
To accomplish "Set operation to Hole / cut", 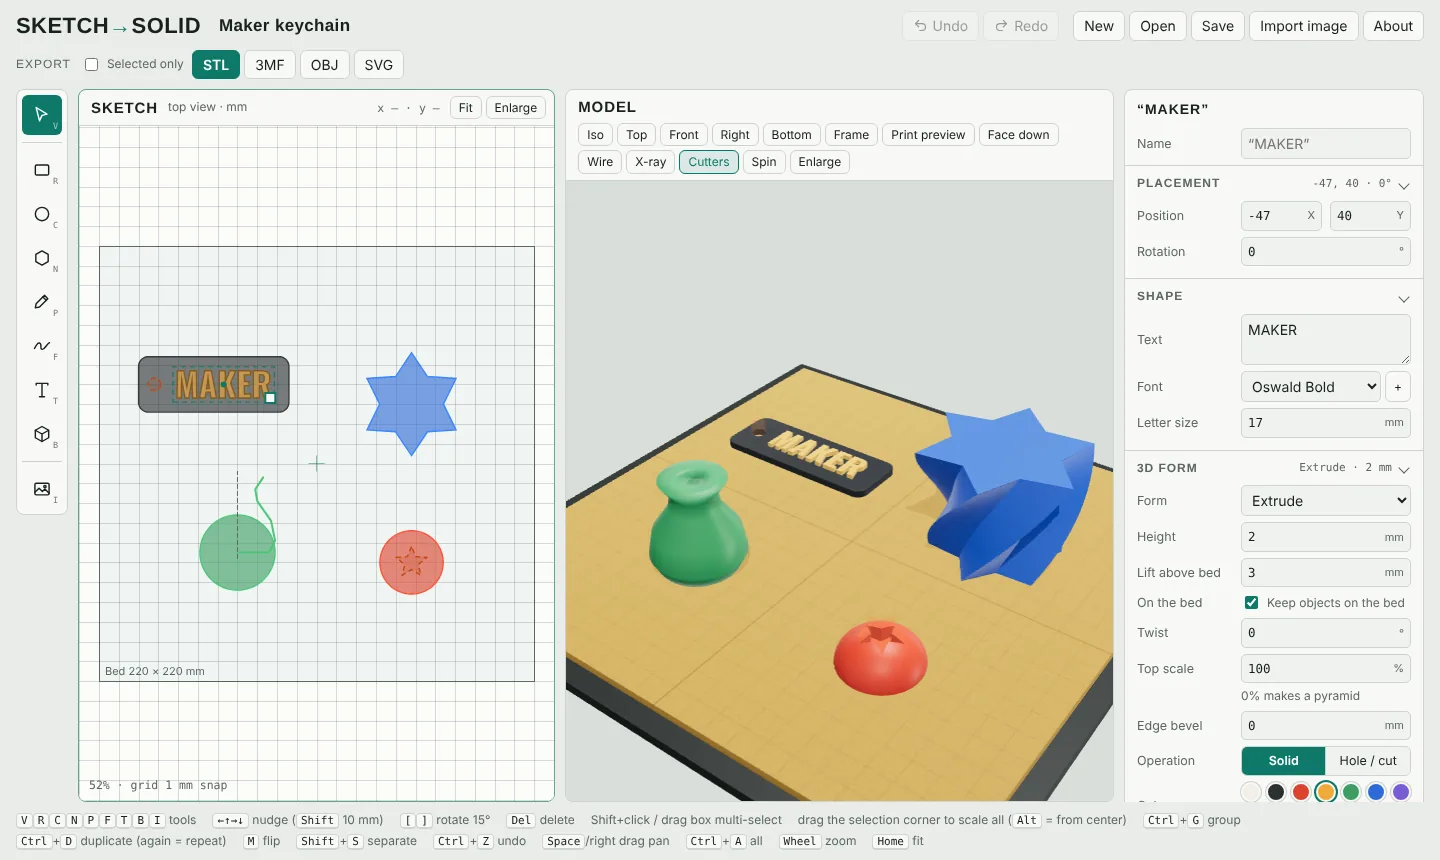I will pyautogui.click(x=1368, y=761).
